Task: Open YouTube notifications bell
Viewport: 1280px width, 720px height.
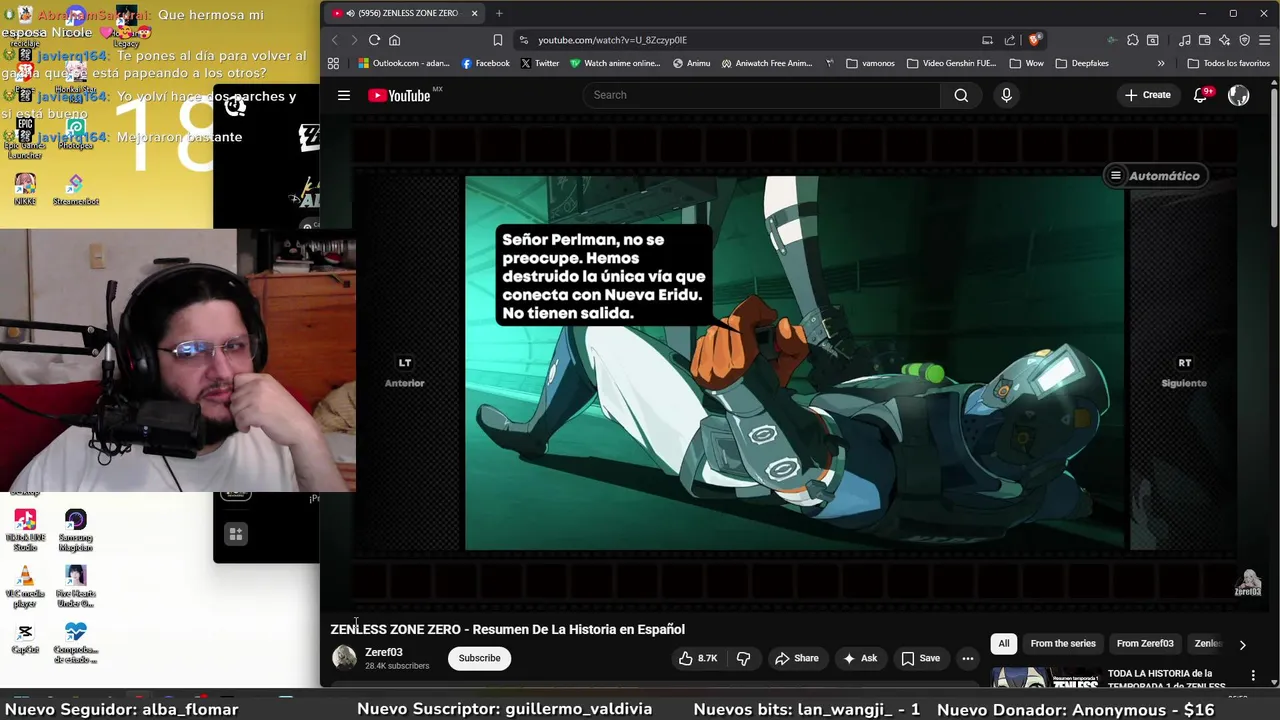Action: tap(1202, 95)
